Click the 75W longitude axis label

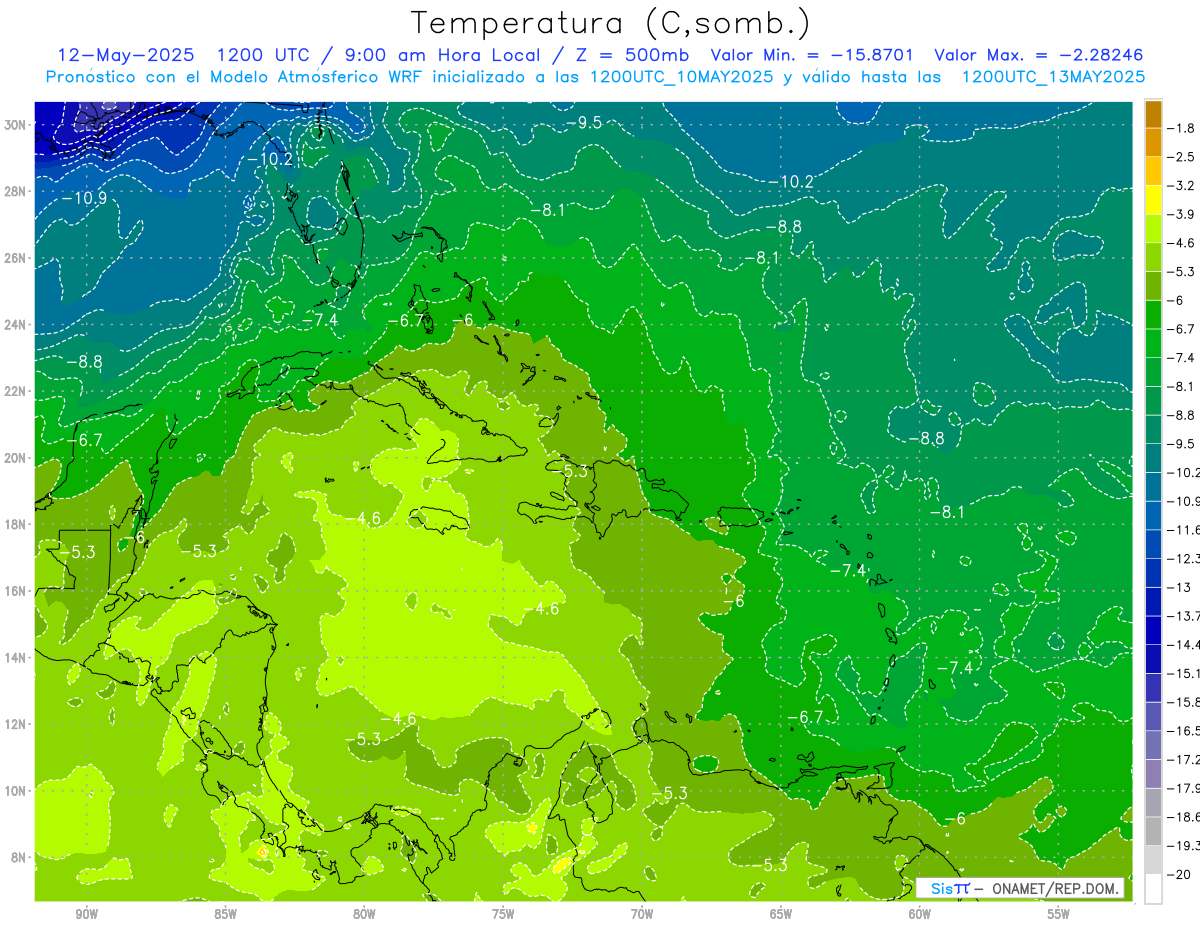tap(503, 914)
